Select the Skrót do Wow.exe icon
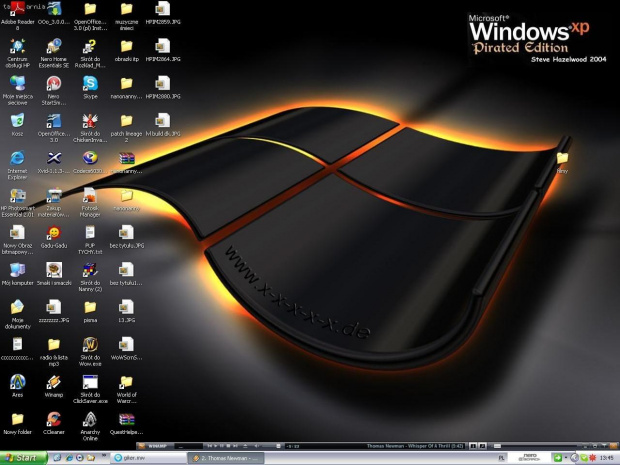This screenshot has height=465, width=620. (x=90, y=351)
